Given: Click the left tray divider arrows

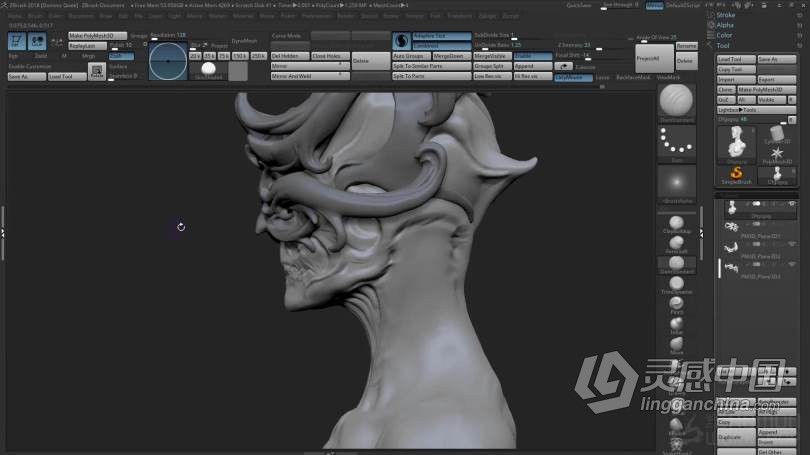Looking at the screenshot, I should coord(3,233).
